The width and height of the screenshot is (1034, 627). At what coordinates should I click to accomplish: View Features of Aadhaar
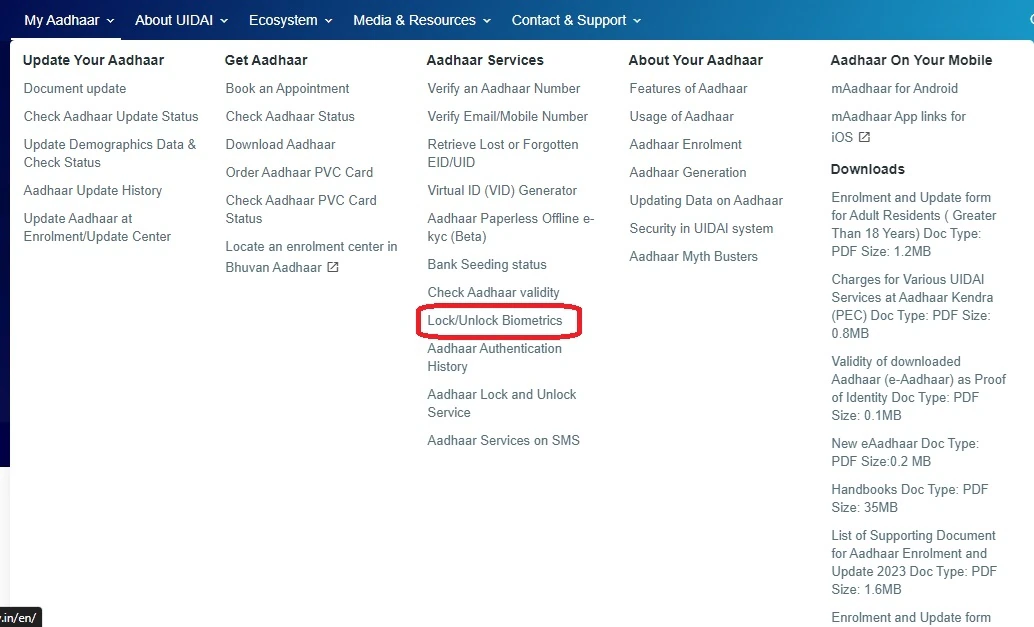point(688,88)
